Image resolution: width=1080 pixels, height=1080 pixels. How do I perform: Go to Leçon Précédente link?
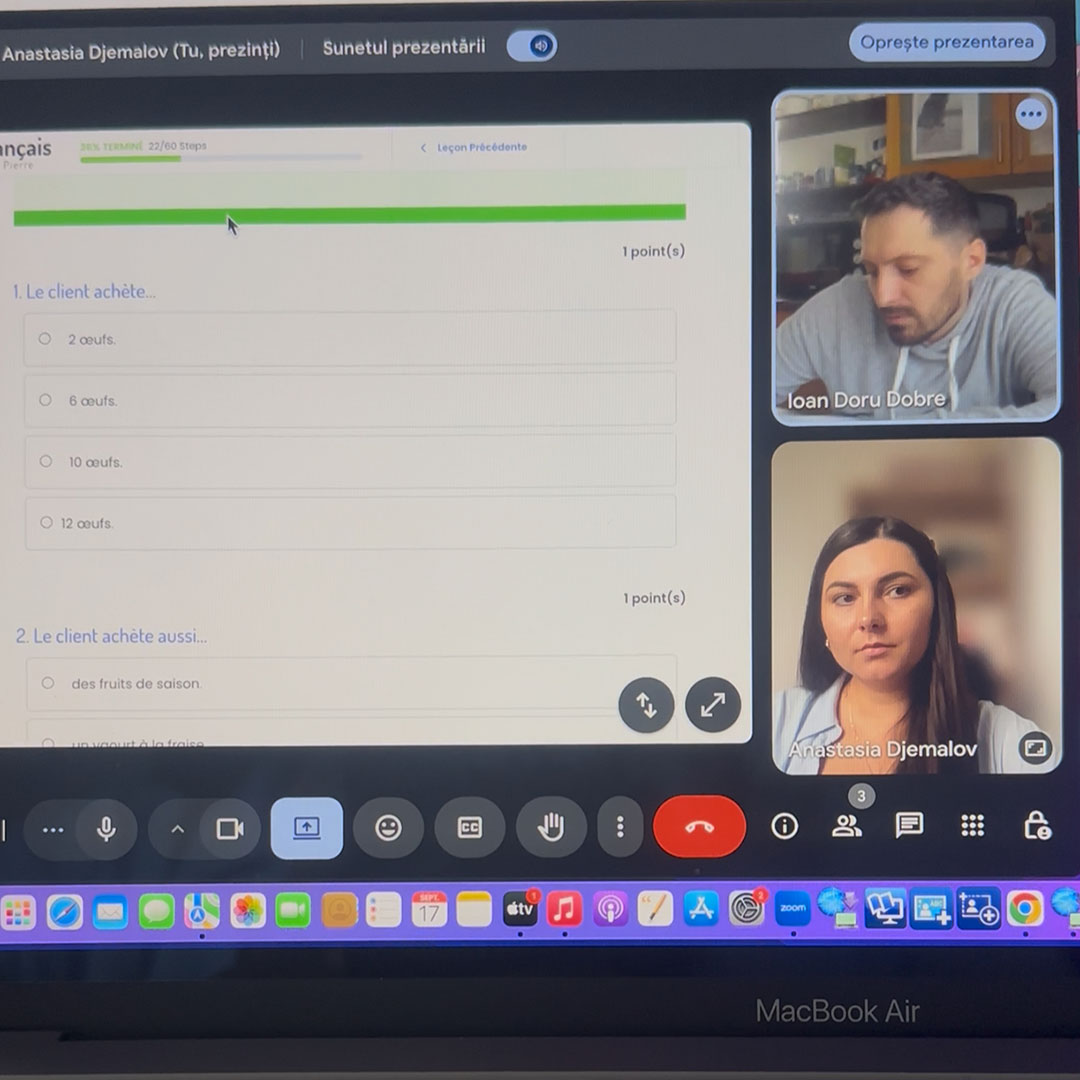click(x=474, y=148)
